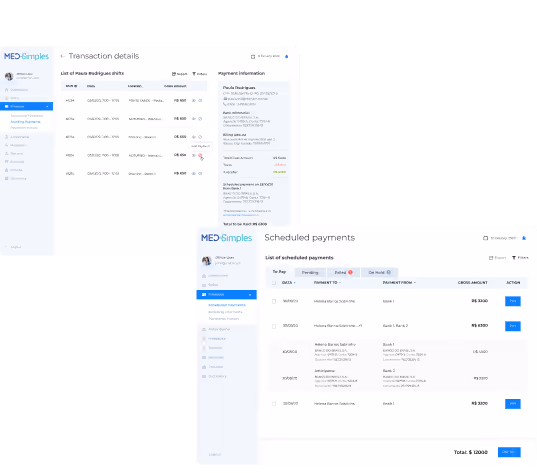Click the clock icon in the last shift row
537x473 pixels.
[200, 174]
